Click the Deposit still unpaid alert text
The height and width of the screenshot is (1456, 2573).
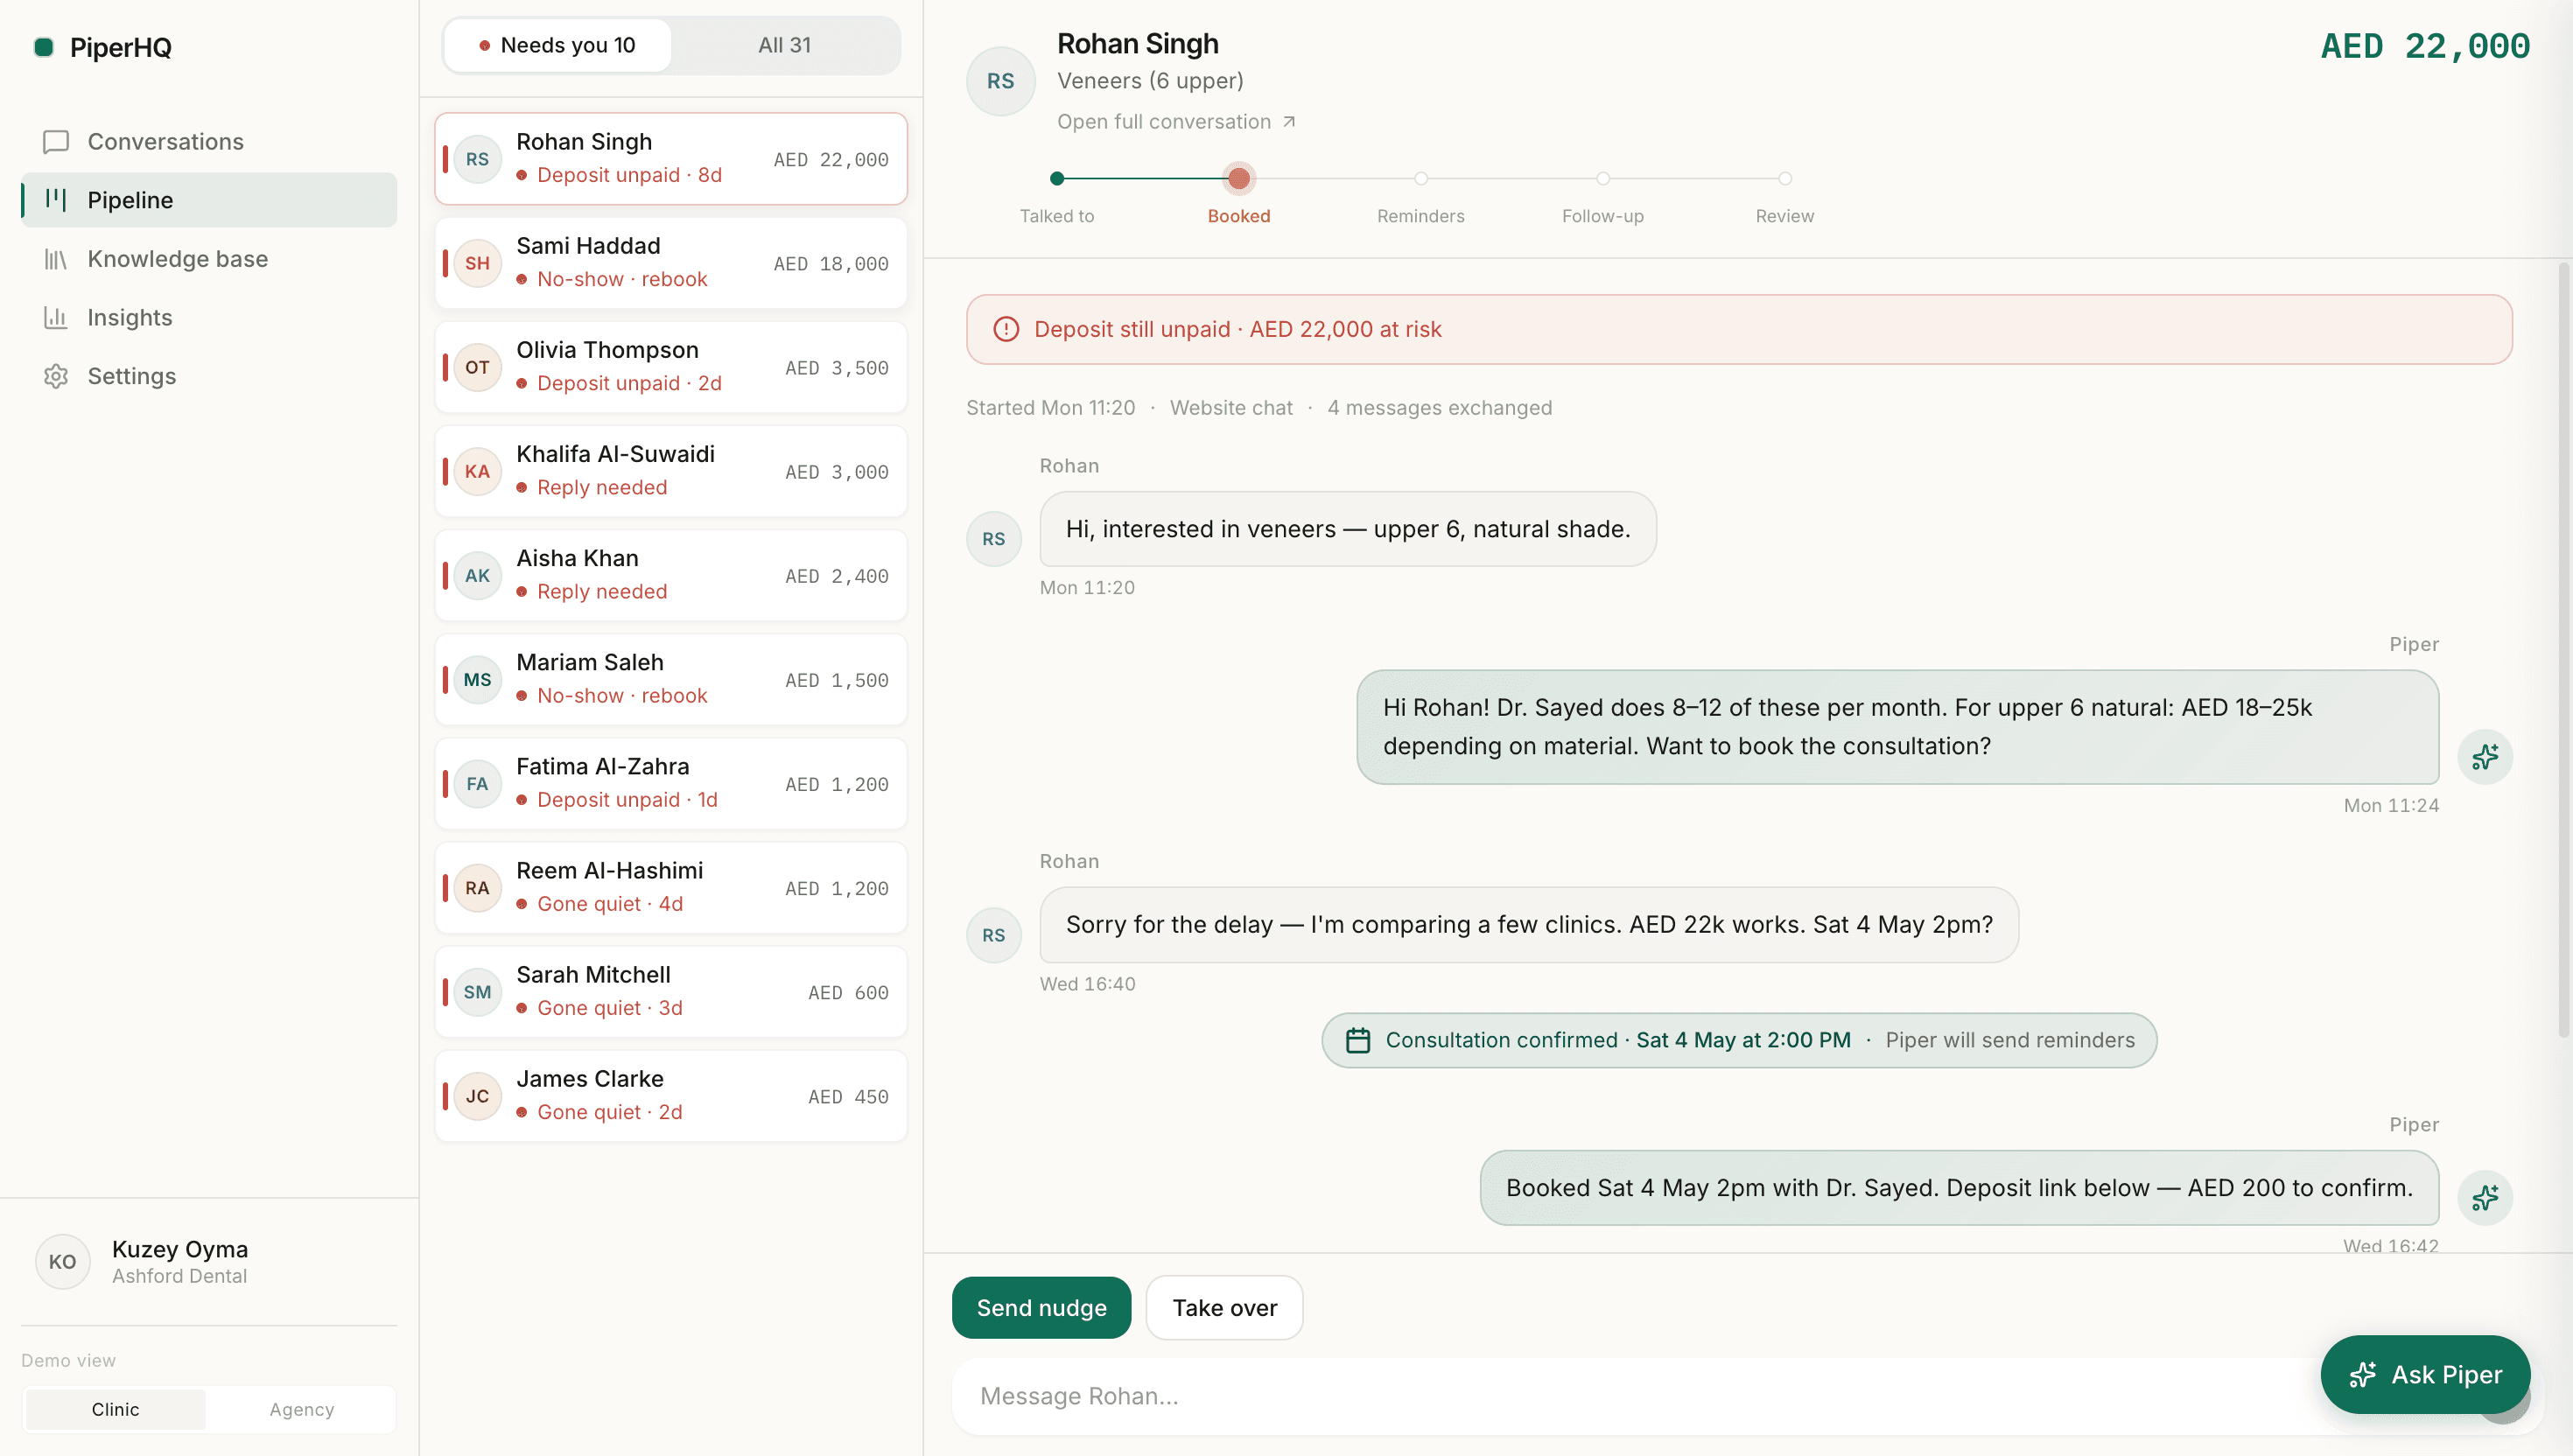coord(1238,329)
